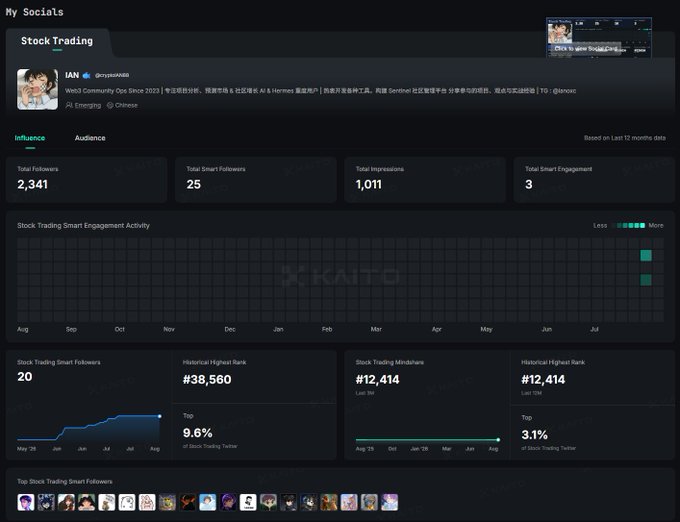Open the Stock Trading tab
The height and width of the screenshot is (522, 680).
point(57,41)
